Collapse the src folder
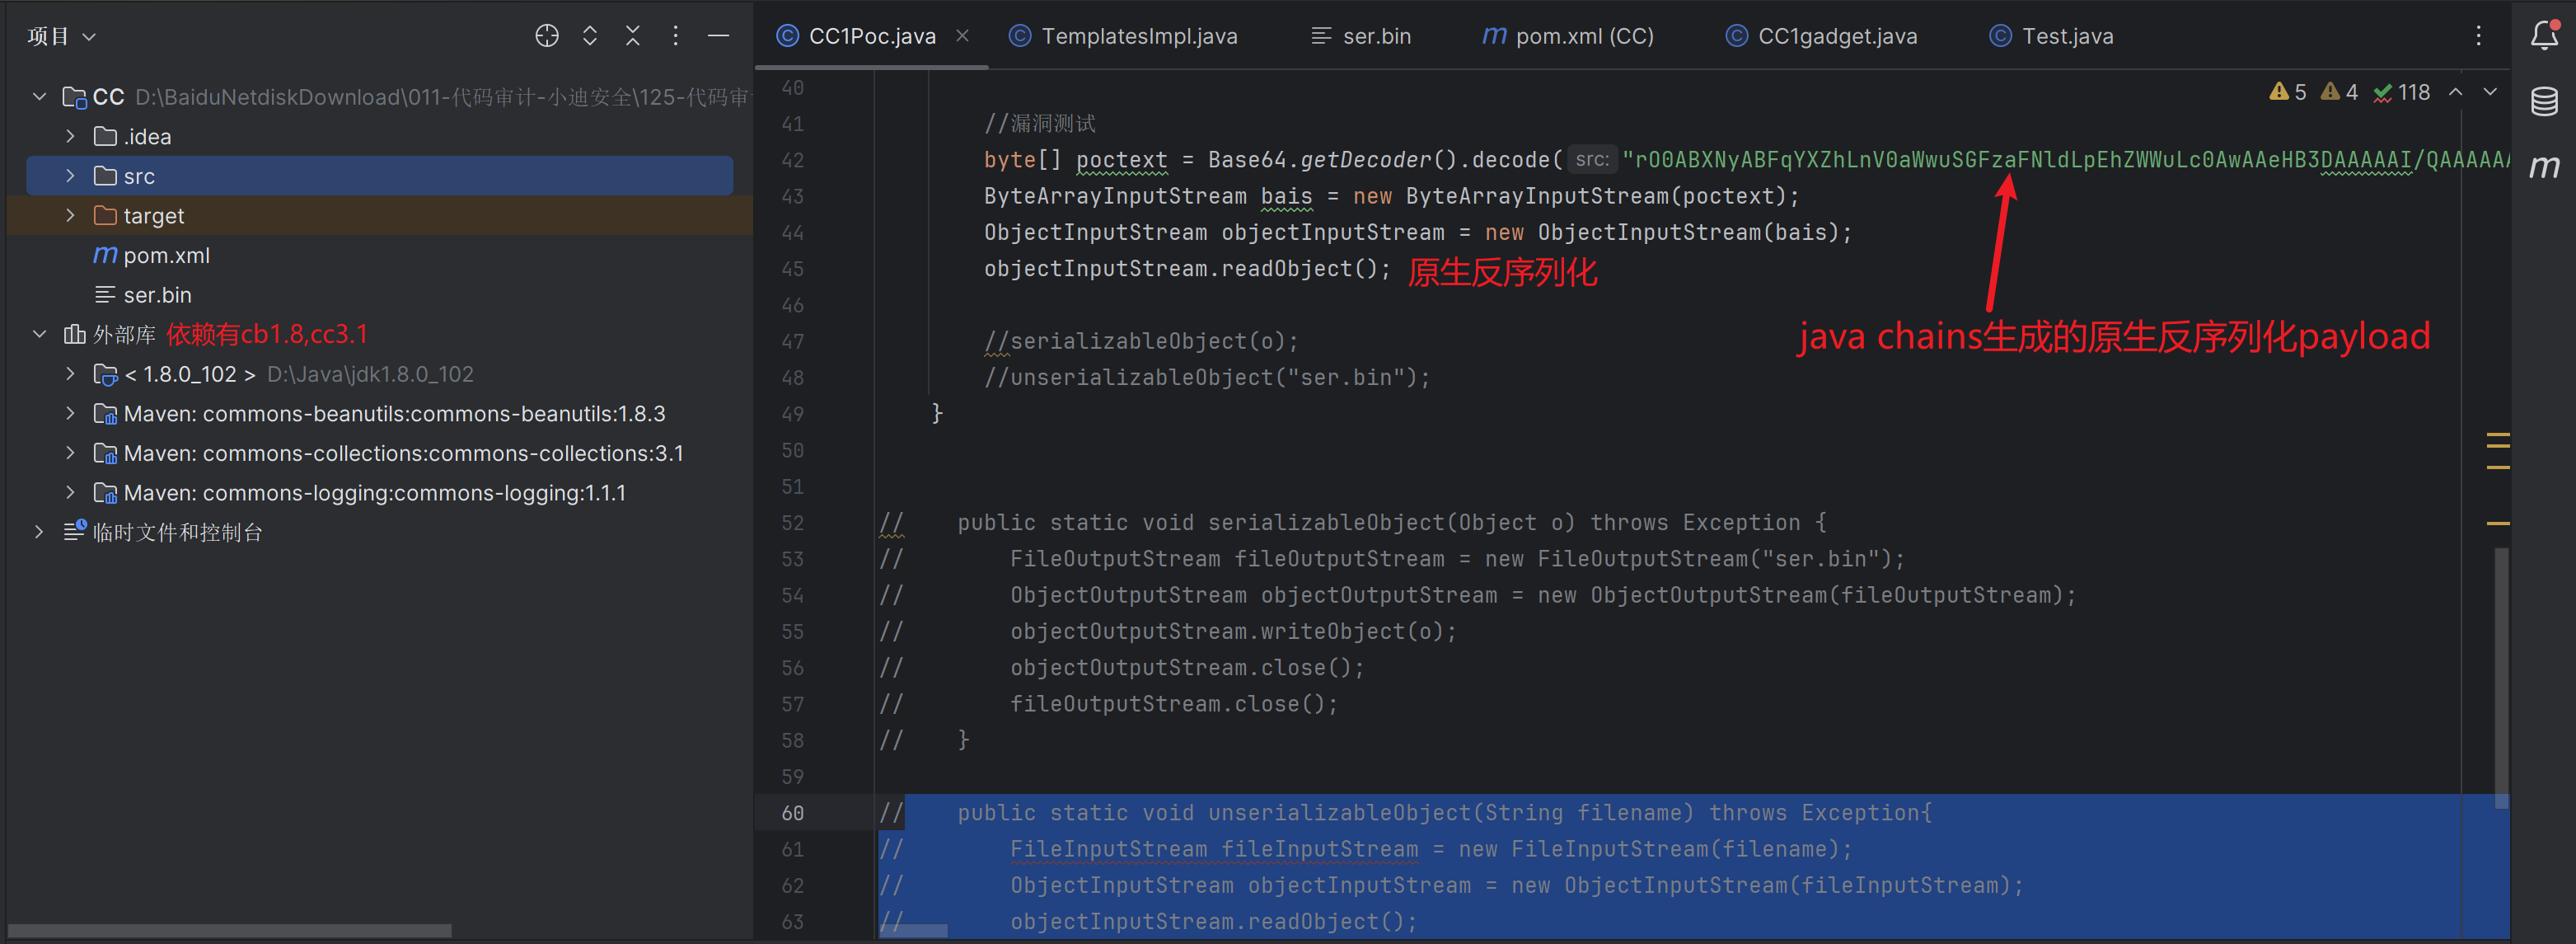 click(x=70, y=175)
